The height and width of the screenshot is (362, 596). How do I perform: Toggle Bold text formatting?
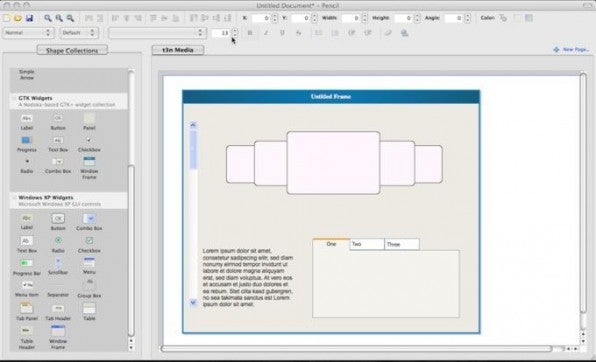tap(250, 33)
